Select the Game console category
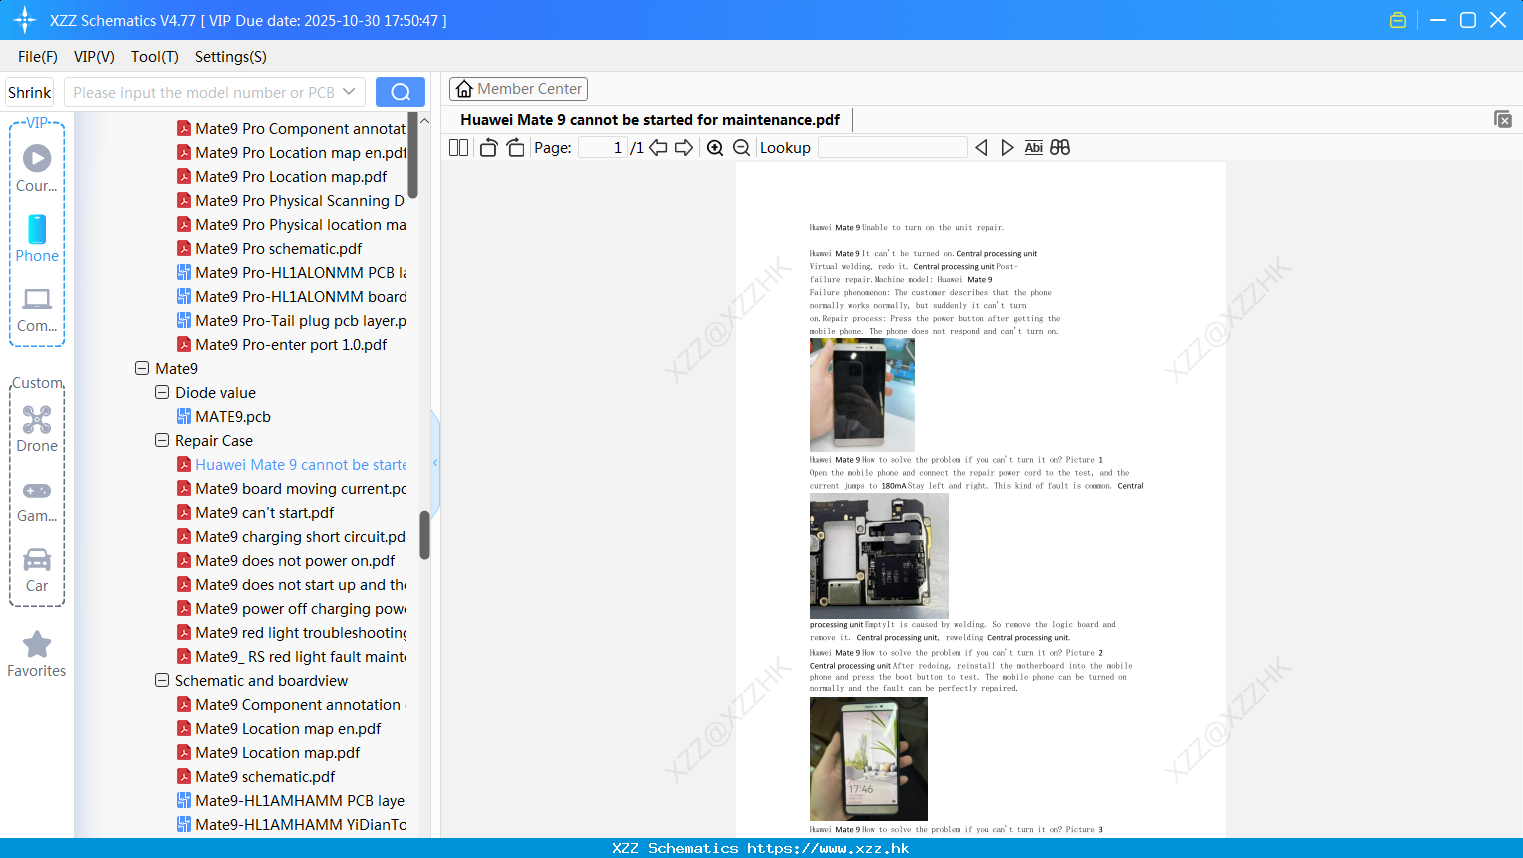The width and height of the screenshot is (1523, 858). point(37,500)
